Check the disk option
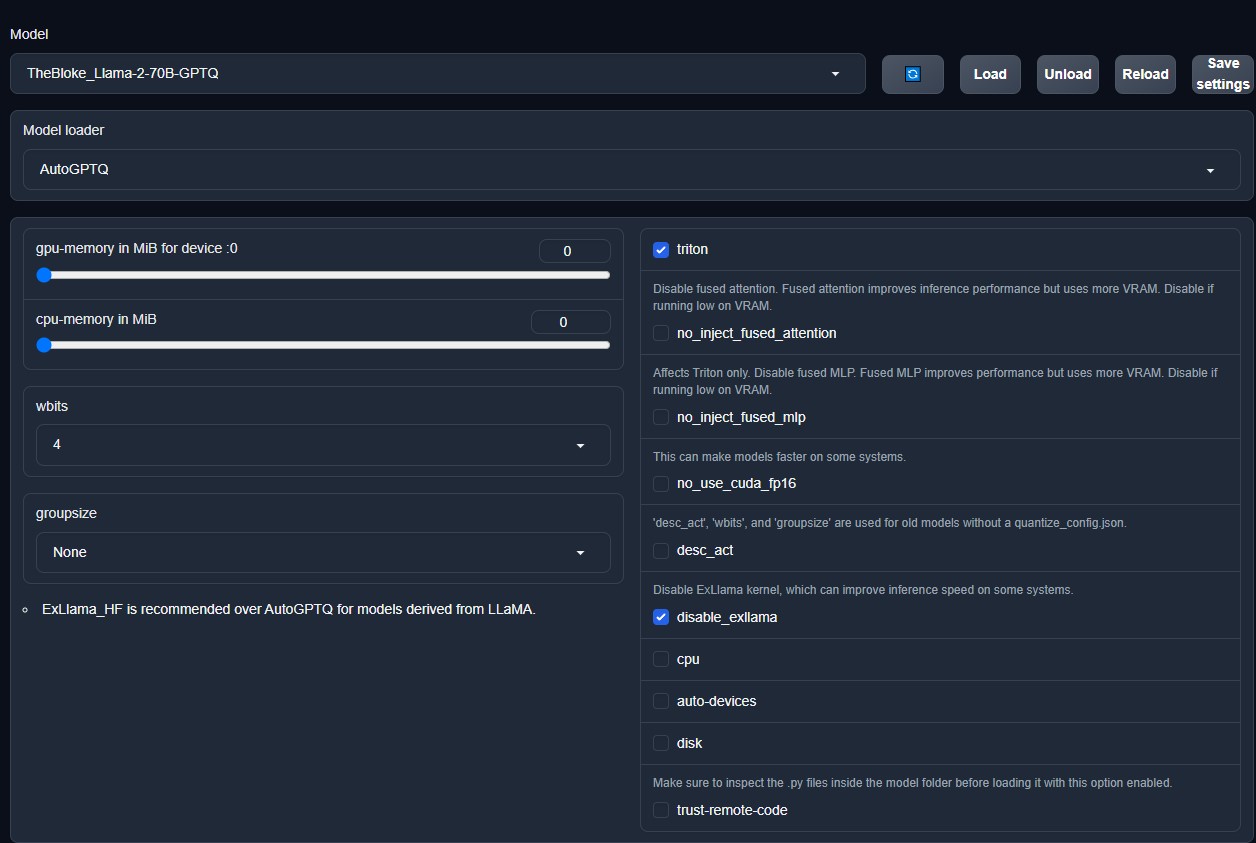Viewport: 1256px width, 843px height. 661,743
